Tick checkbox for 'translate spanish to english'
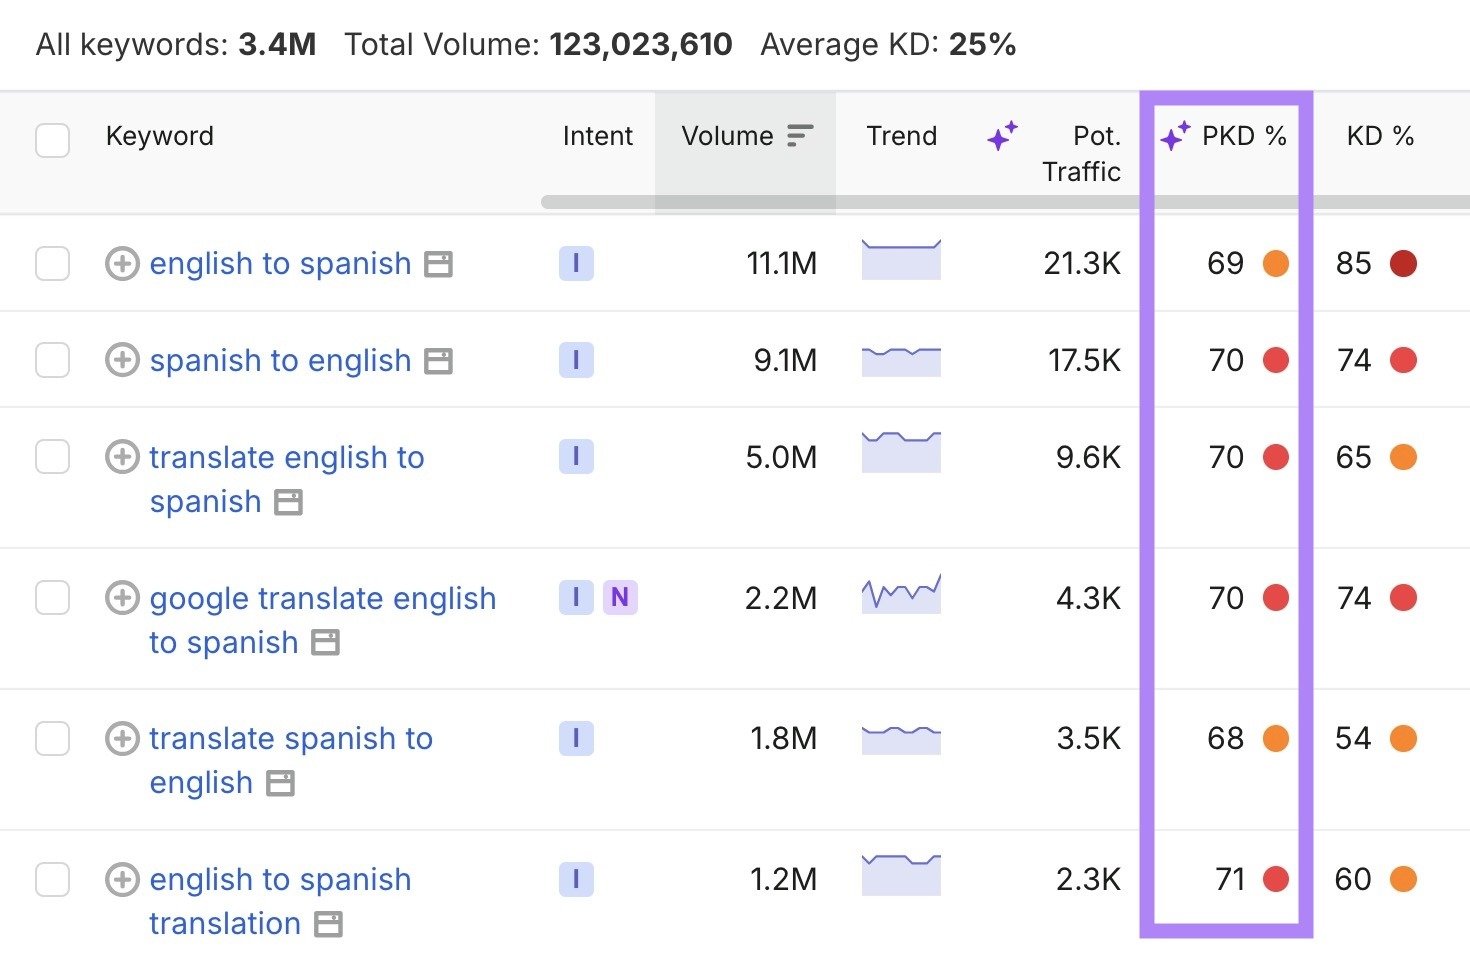The width and height of the screenshot is (1470, 966). [x=52, y=739]
